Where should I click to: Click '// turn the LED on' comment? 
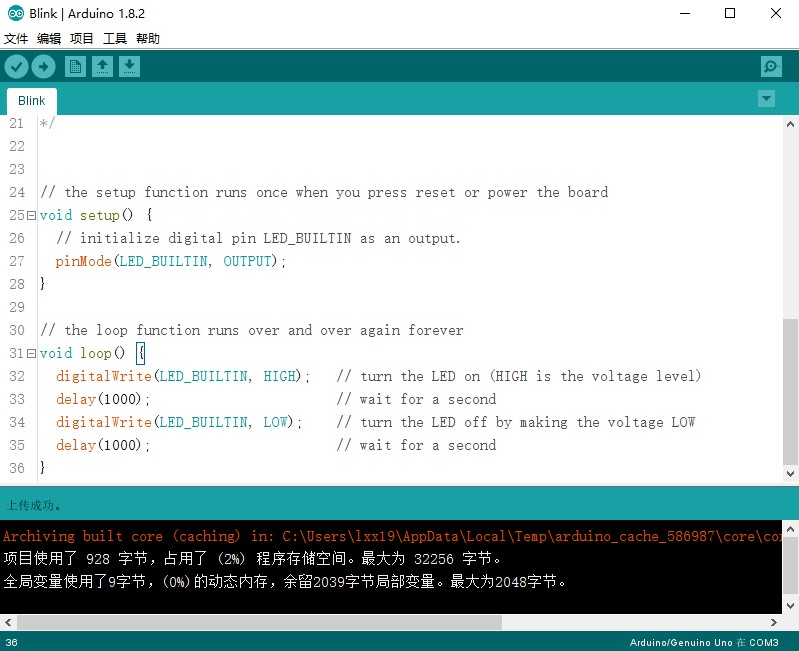tap(519, 376)
